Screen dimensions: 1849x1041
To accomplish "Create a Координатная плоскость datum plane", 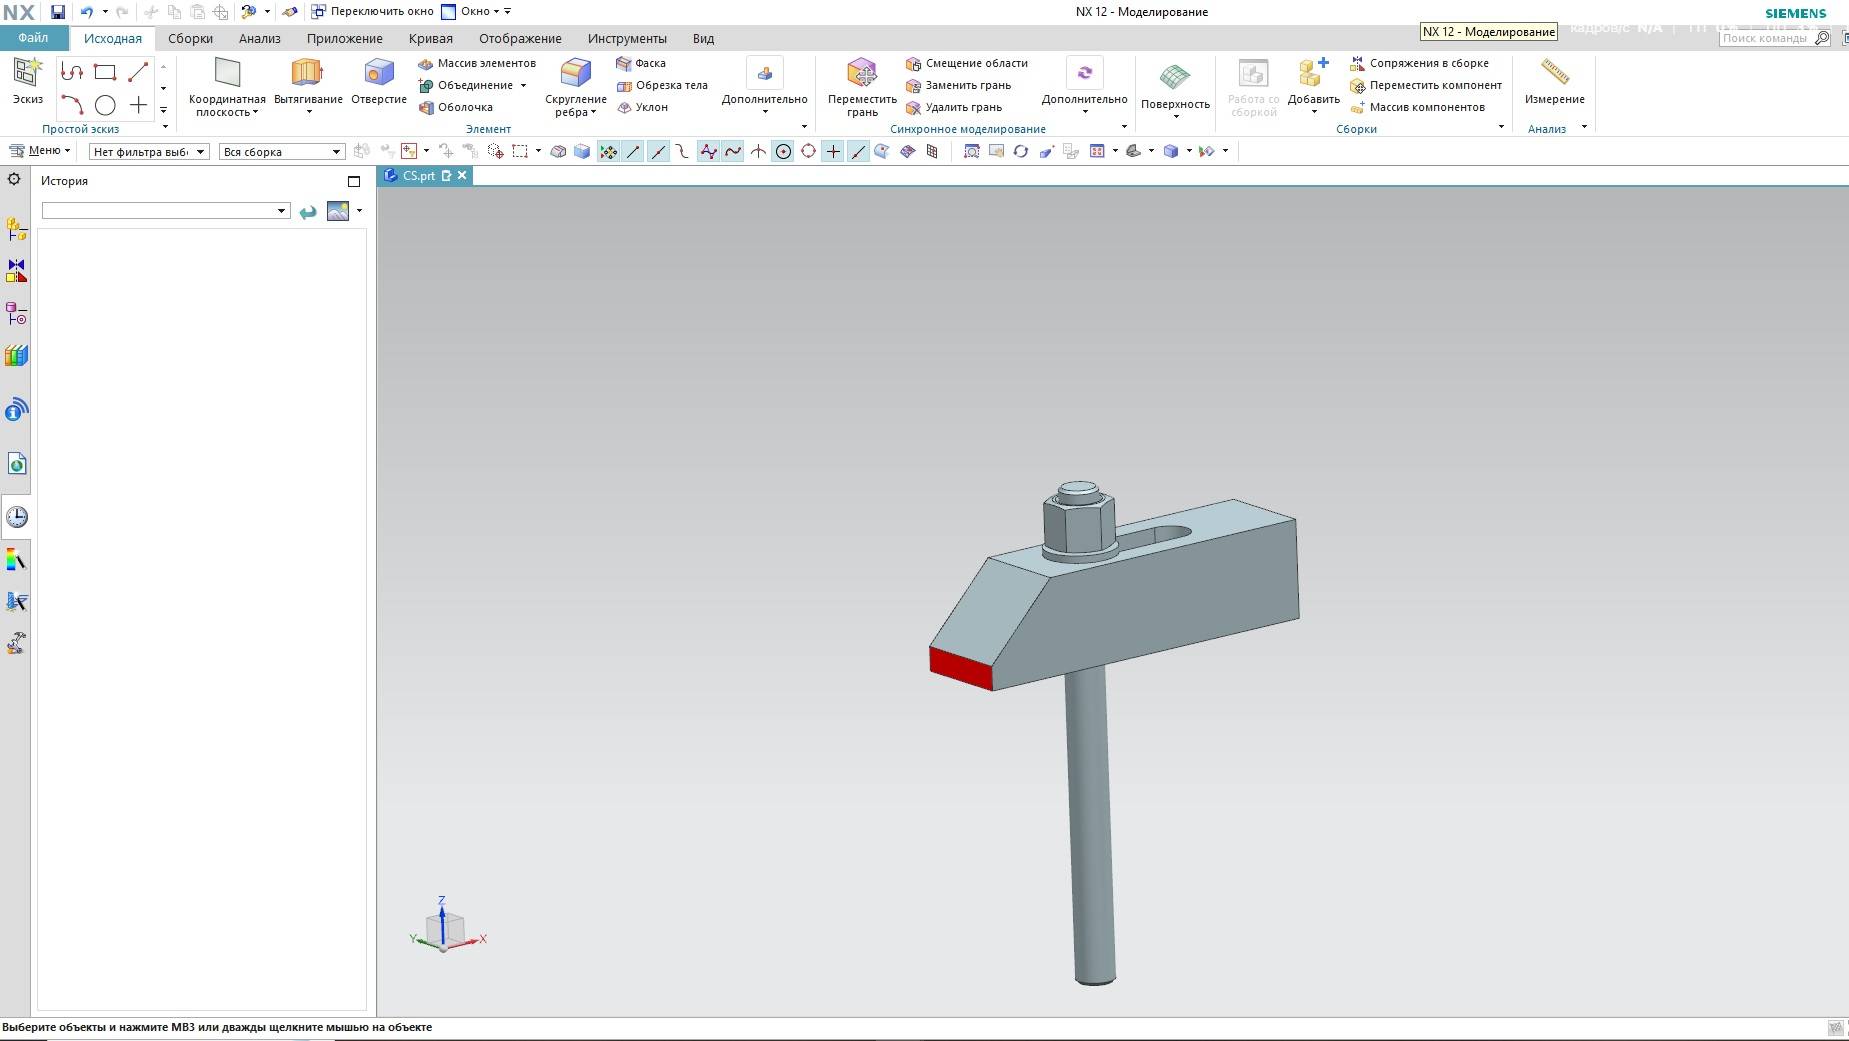I will [x=227, y=87].
